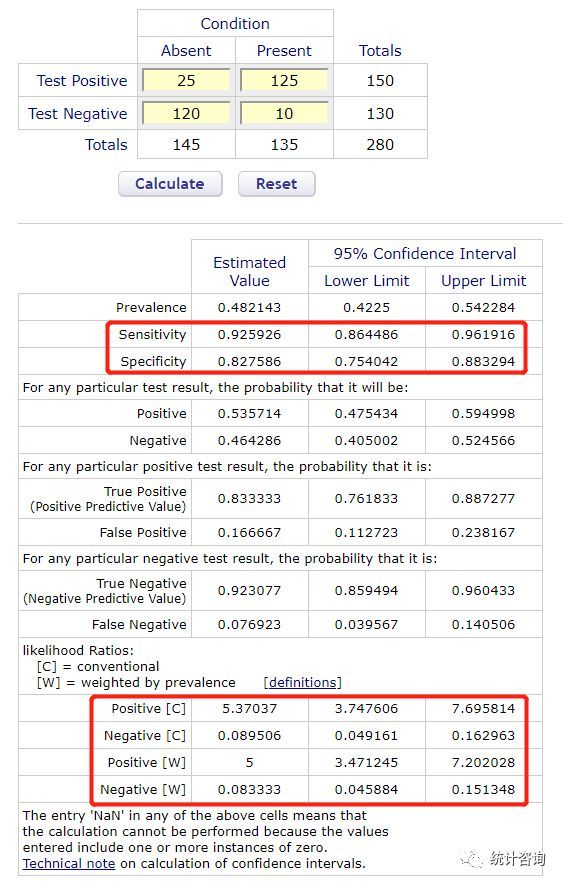Click Specificity lower limit 0.754042
Screen dimensions: 563x884
pyautogui.click(x=366, y=362)
